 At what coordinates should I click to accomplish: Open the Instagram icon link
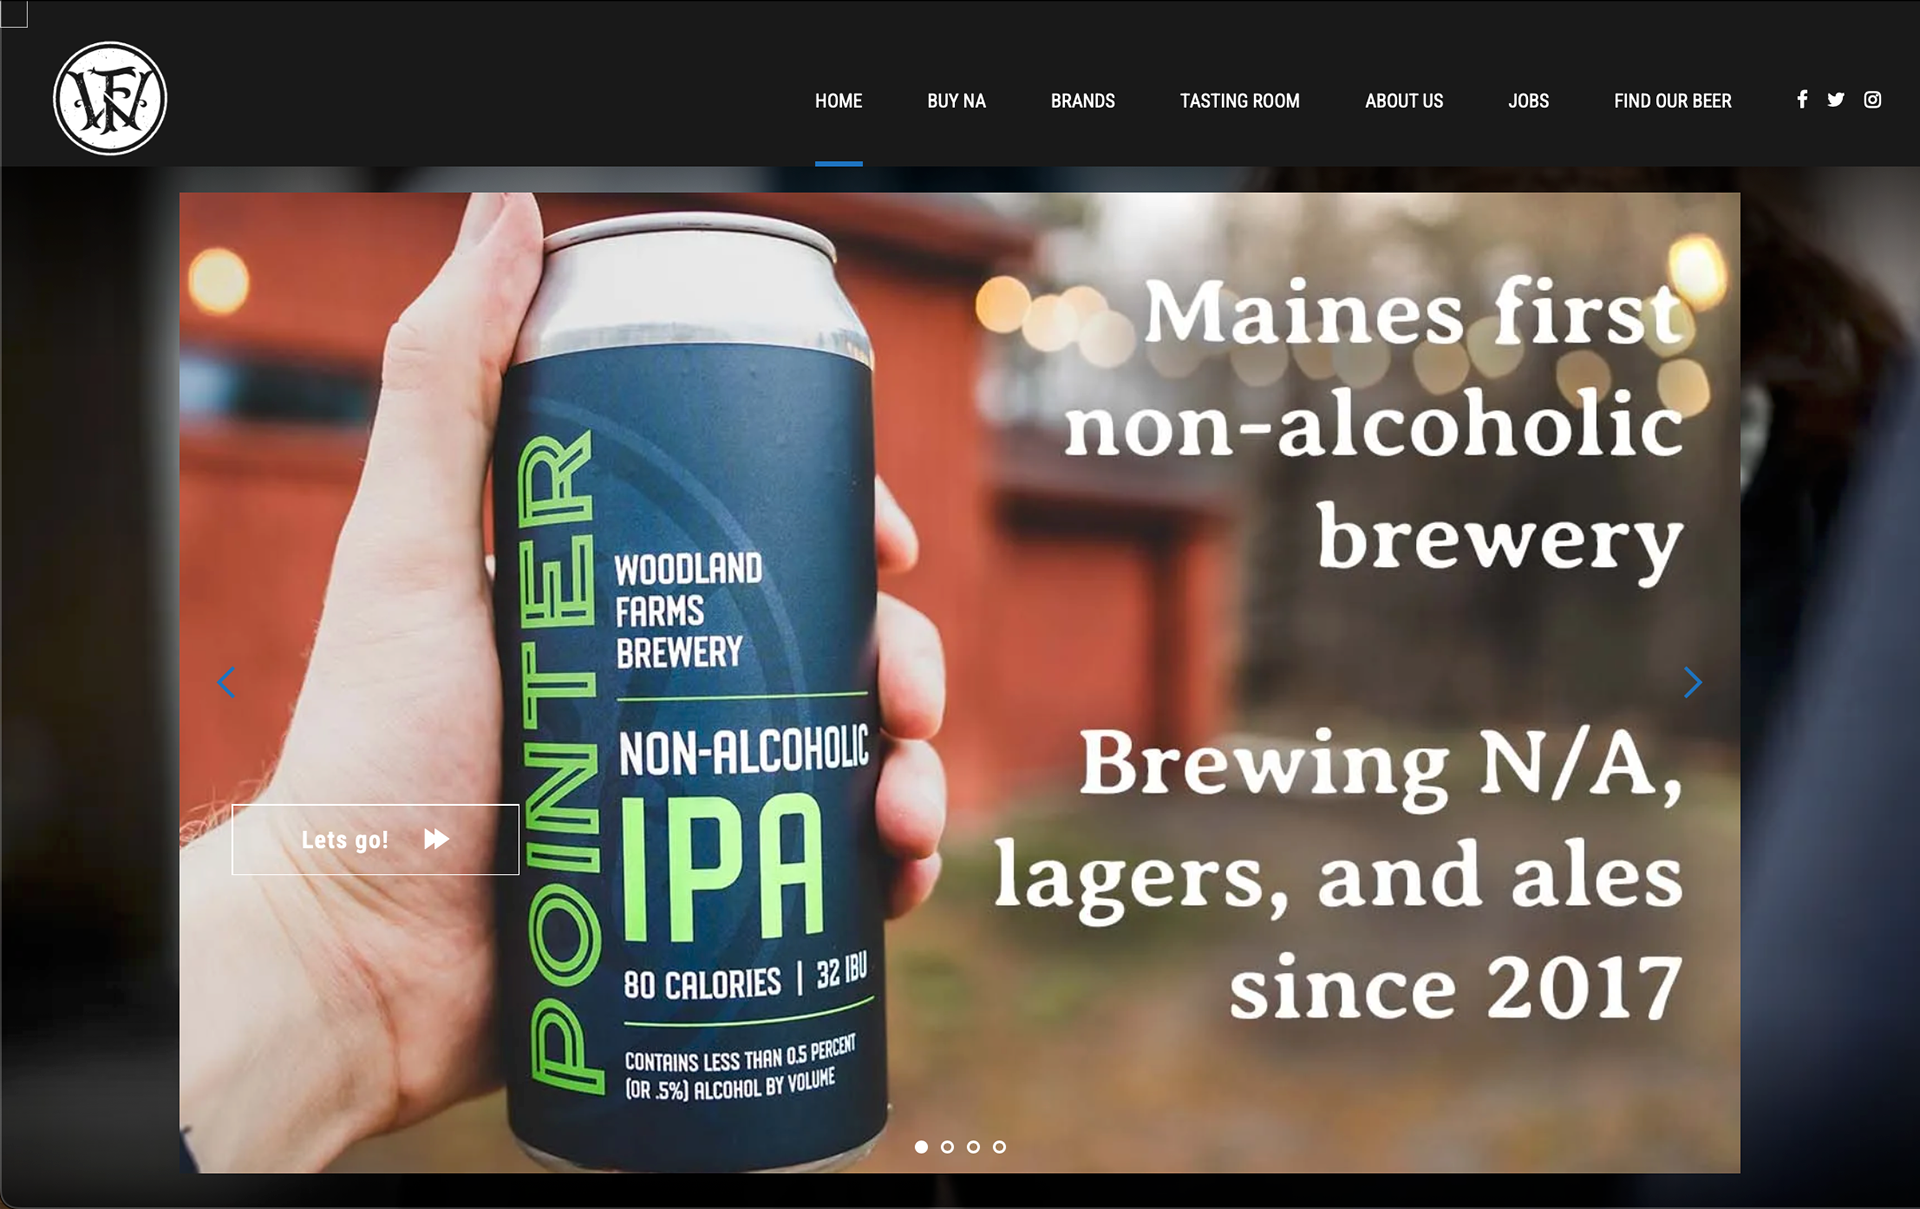tap(1873, 100)
